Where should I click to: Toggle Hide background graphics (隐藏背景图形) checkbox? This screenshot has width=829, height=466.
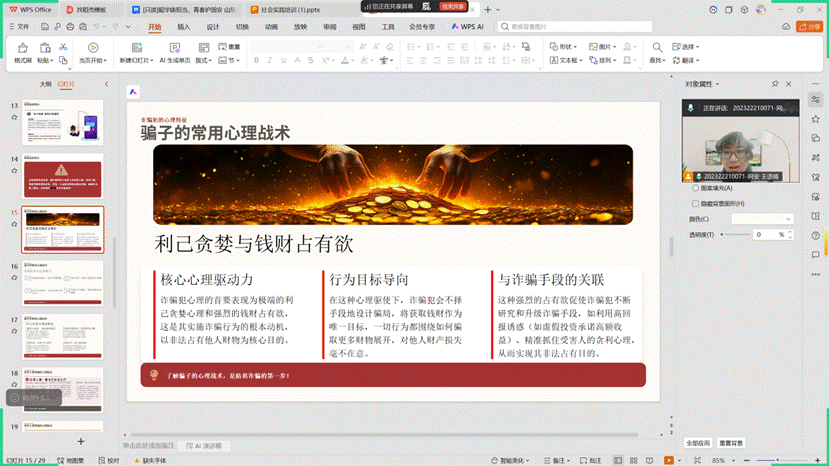tap(696, 204)
